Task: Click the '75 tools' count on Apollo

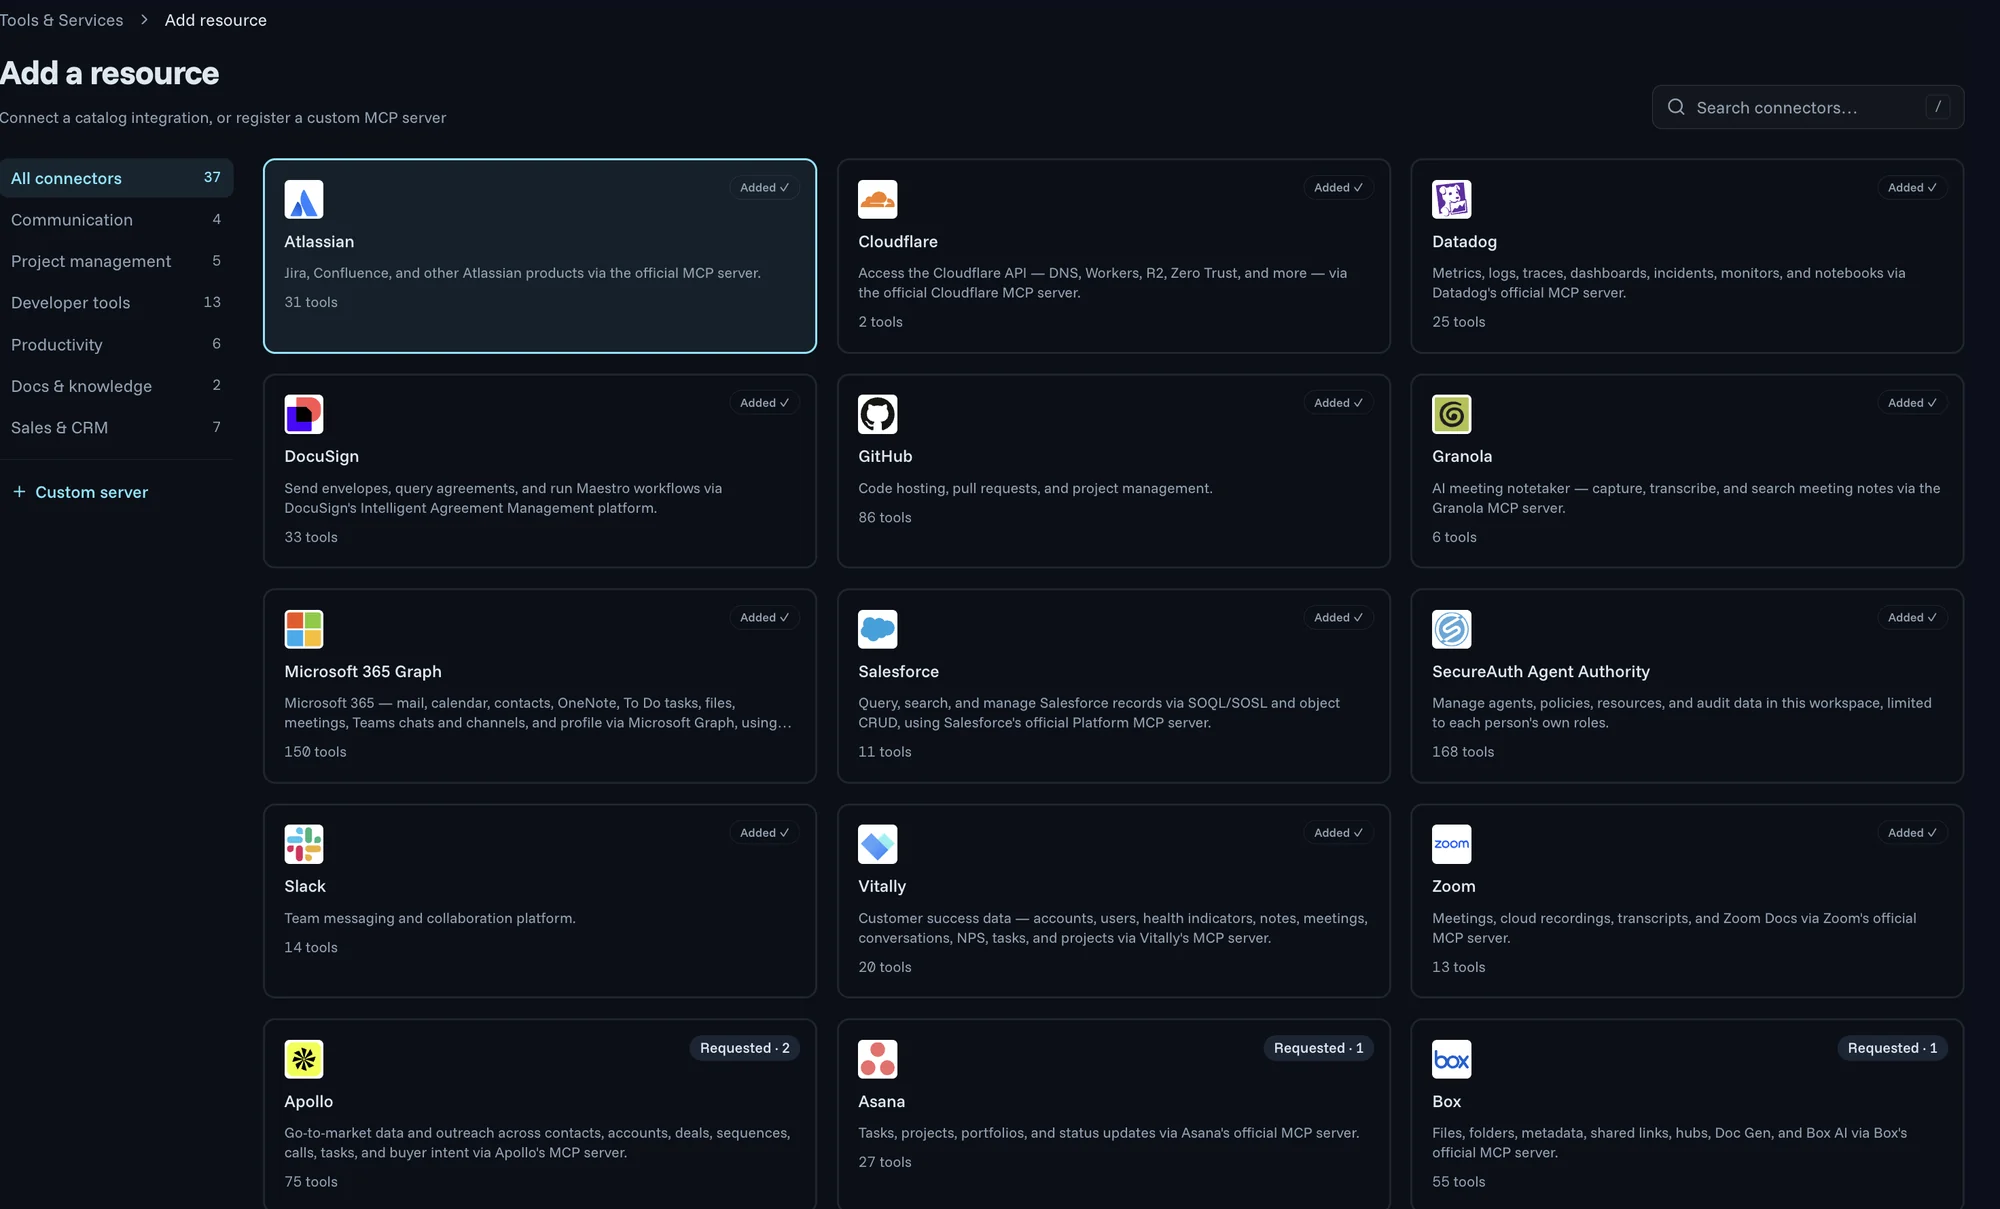Action: point(311,1181)
